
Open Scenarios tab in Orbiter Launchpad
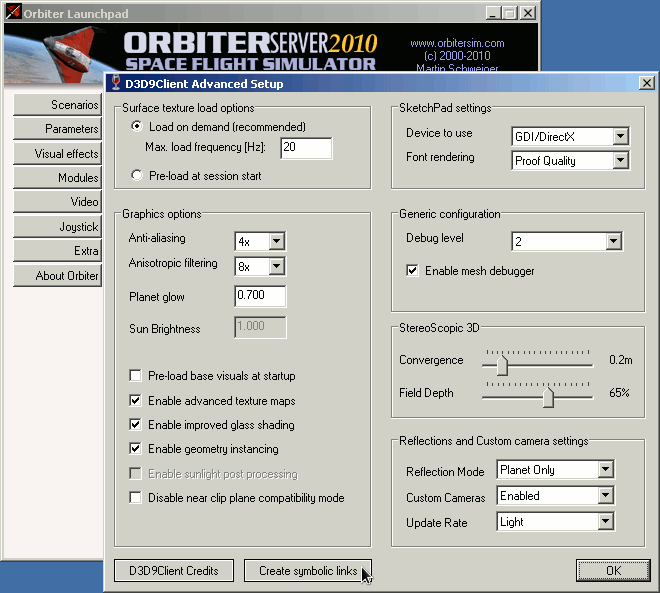click(x=58, y=104)
